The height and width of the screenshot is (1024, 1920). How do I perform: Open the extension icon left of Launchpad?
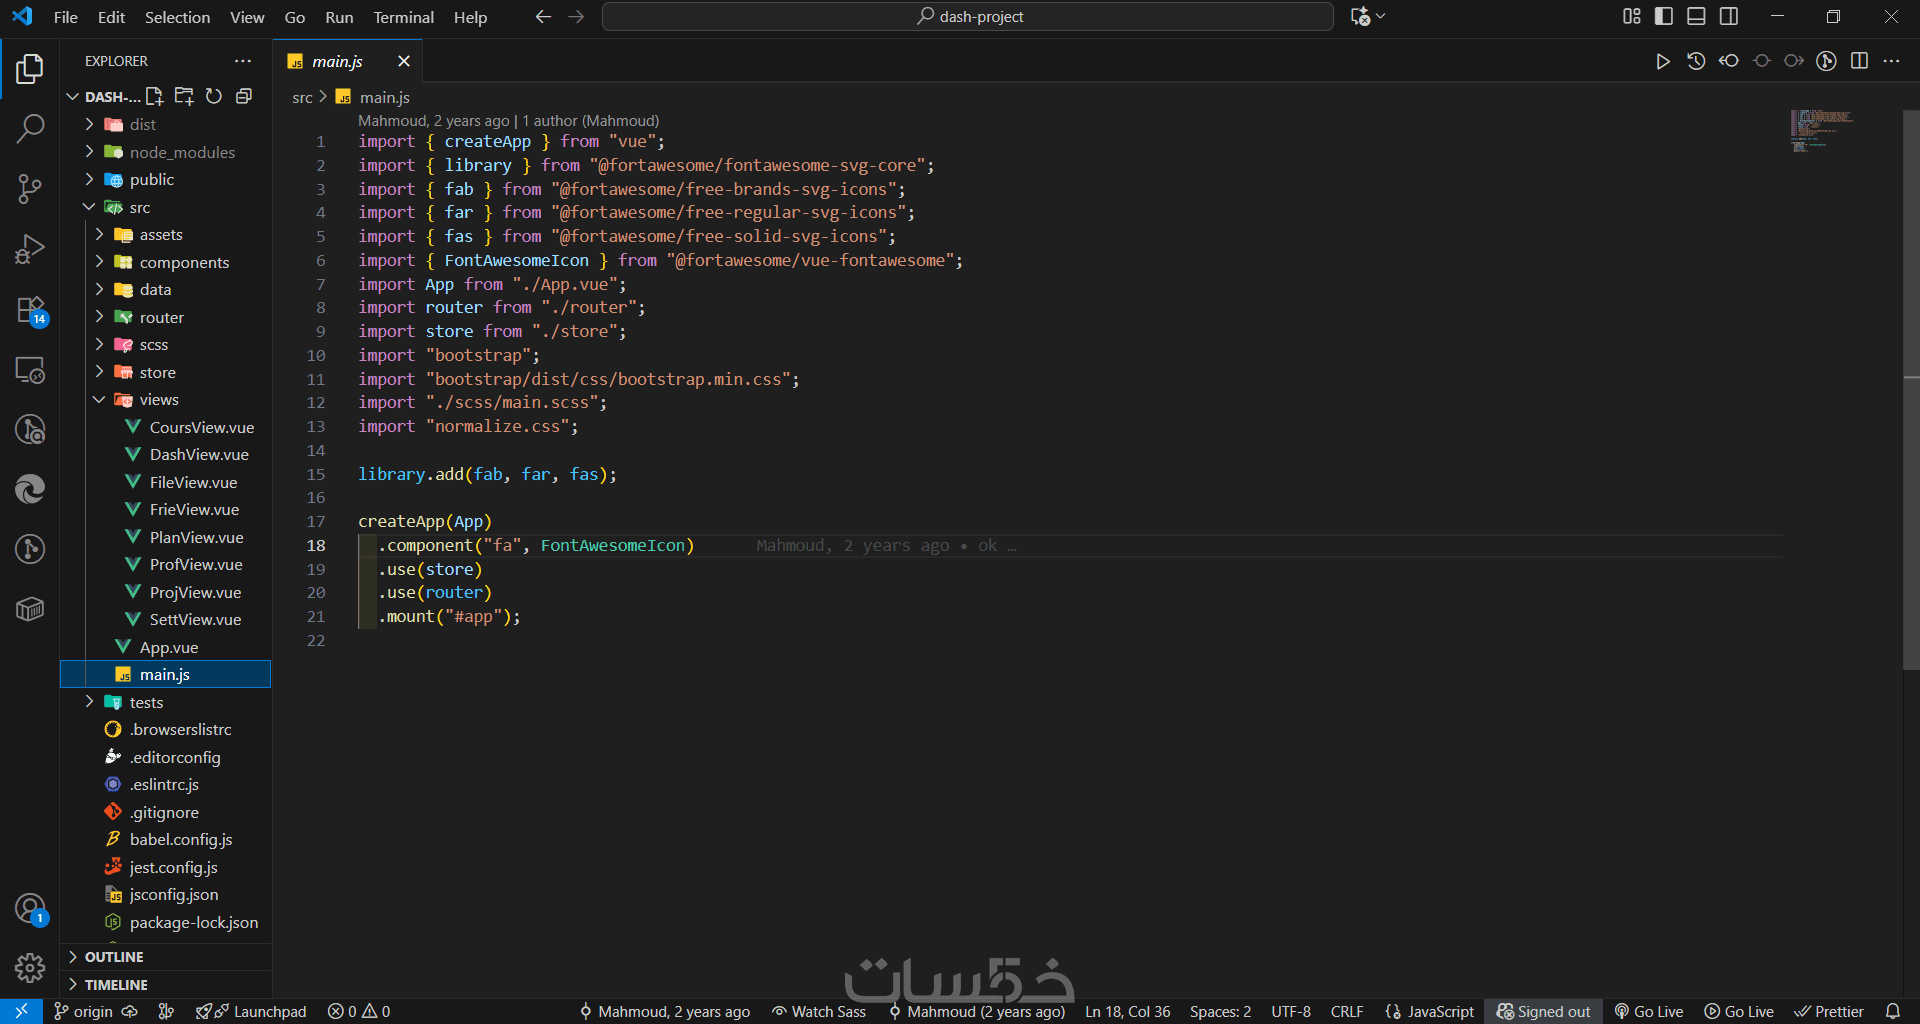click(x=166, y=1011)
